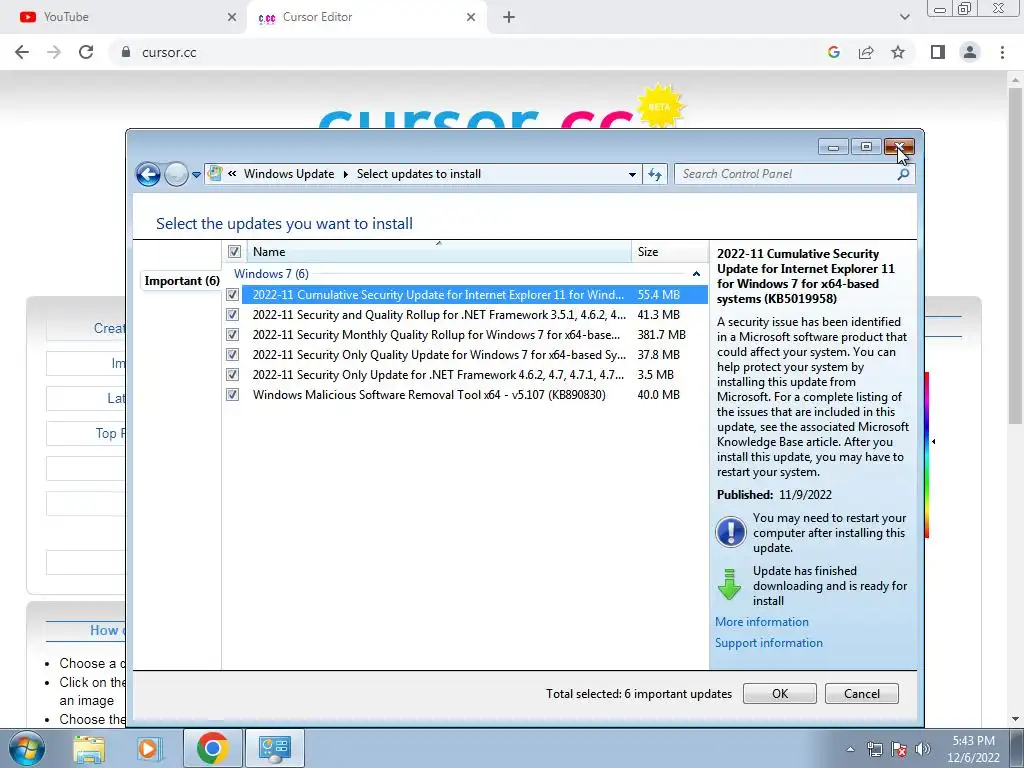The height and width of the screenshot is (768, 1024).
Task: Open the More information link
Action: click(x=761, y=622)
